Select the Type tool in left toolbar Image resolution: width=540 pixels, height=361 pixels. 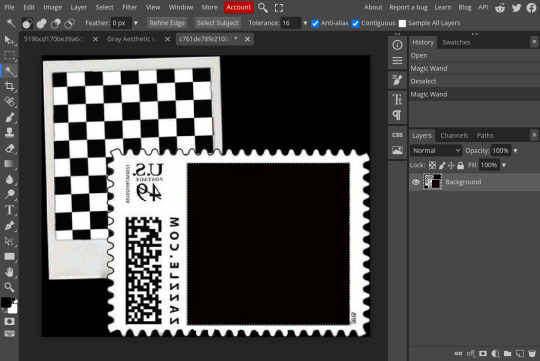pyautogui.click(x=9, y=210)
